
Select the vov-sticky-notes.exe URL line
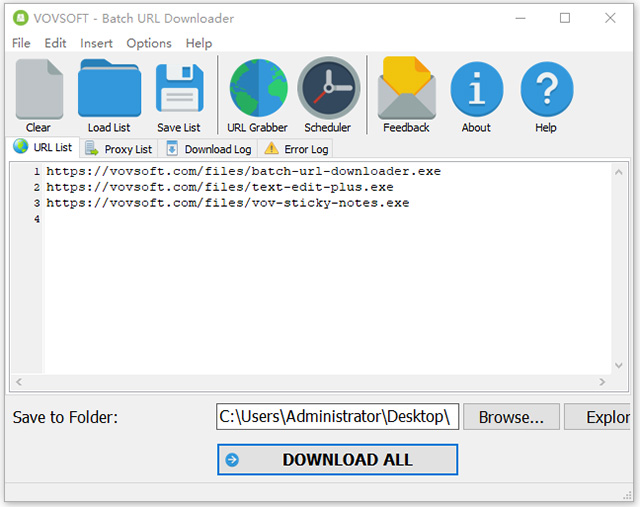point(228,203)
